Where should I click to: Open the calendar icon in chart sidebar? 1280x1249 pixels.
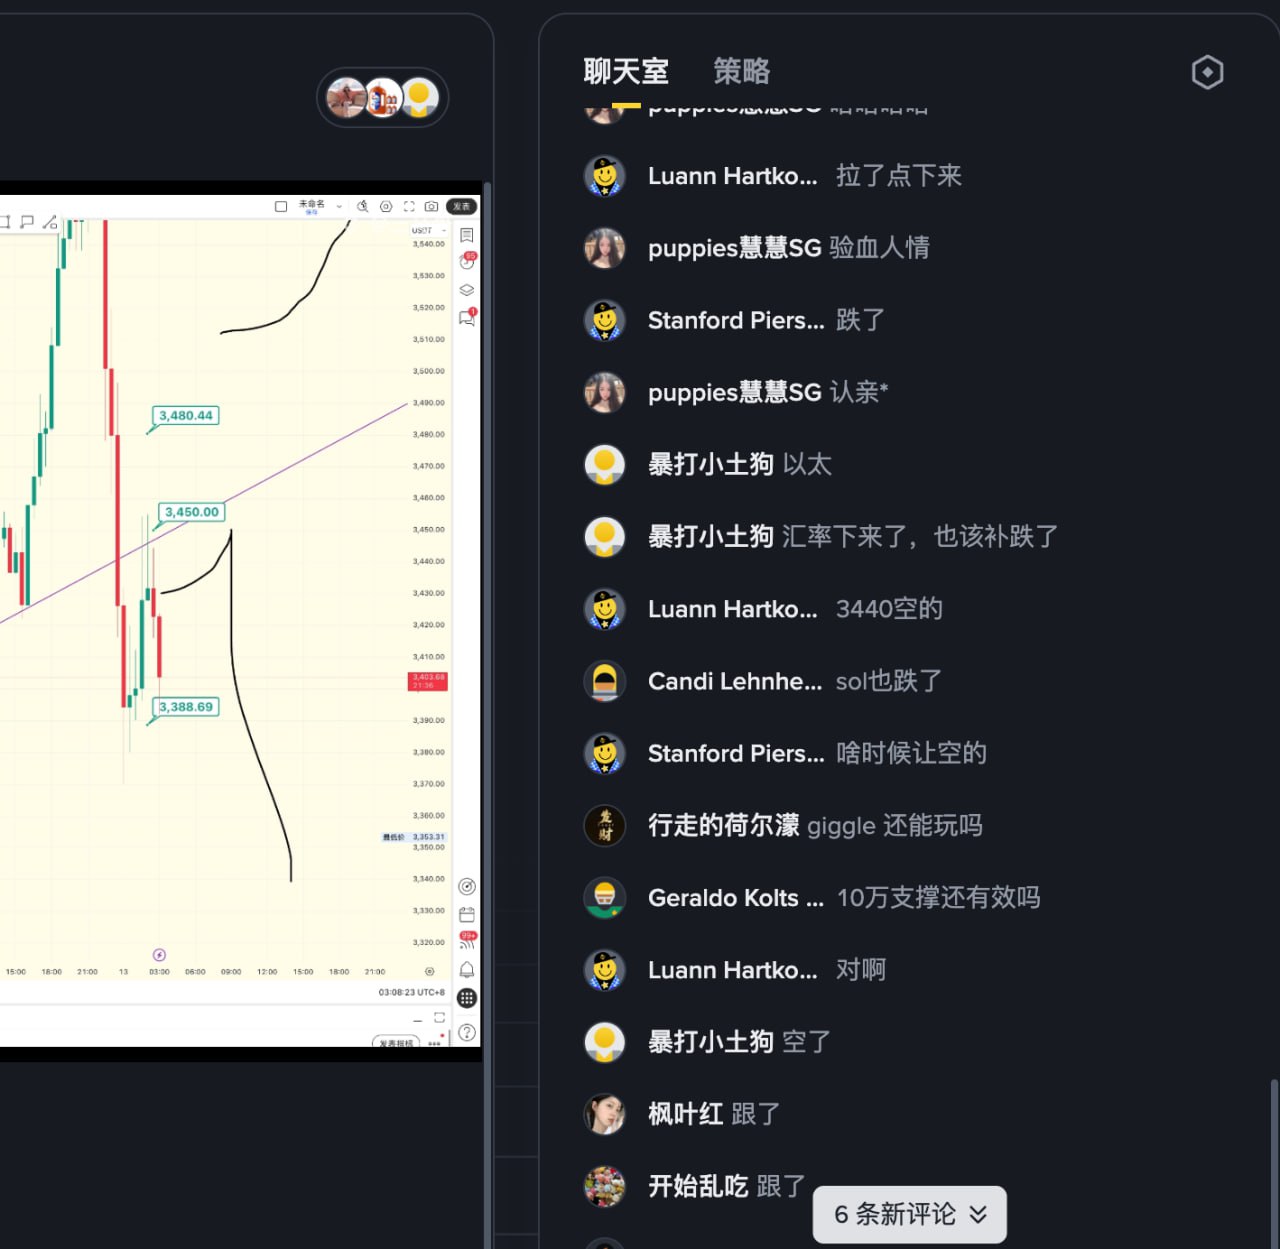click(x=467, y=914)
